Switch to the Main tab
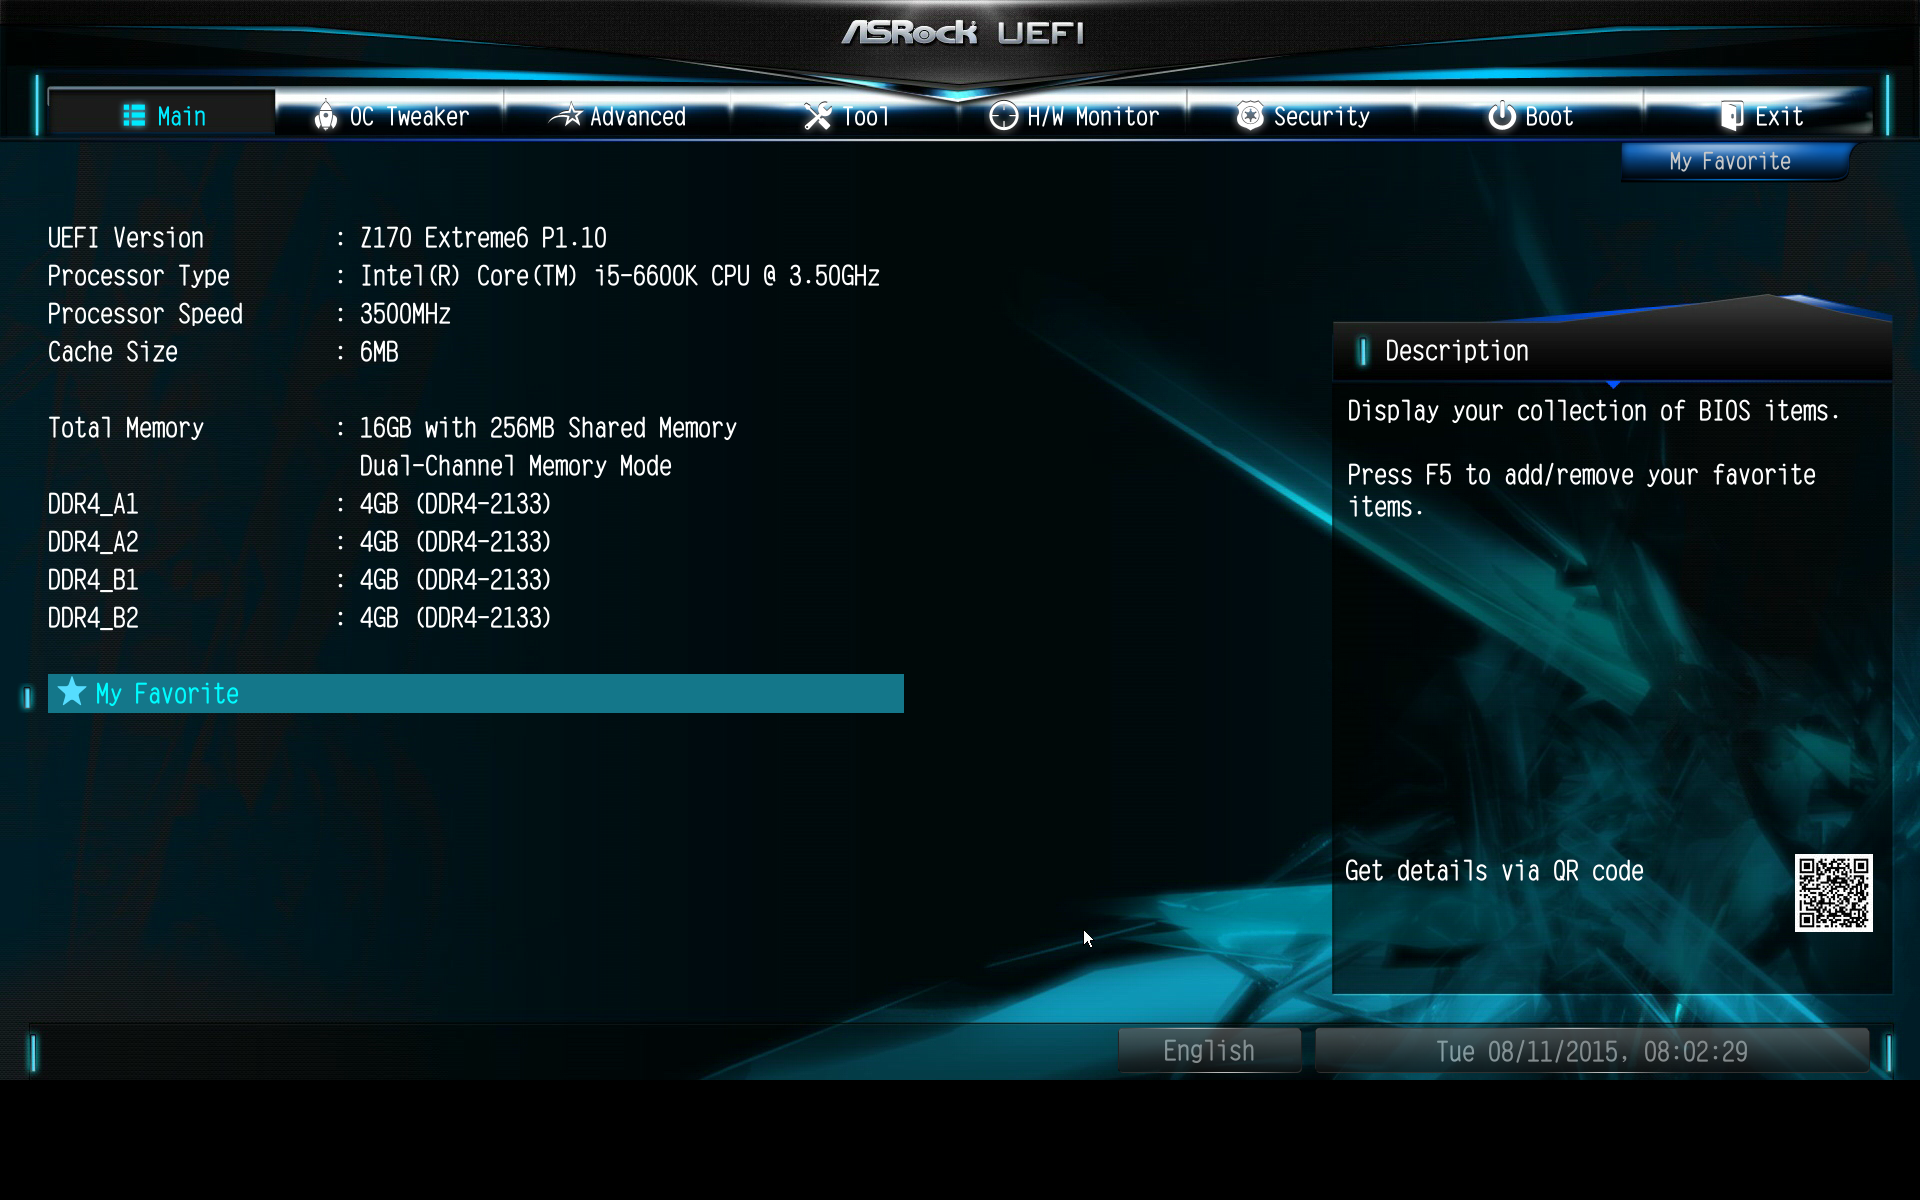1920x1200 pixels. 162,113
